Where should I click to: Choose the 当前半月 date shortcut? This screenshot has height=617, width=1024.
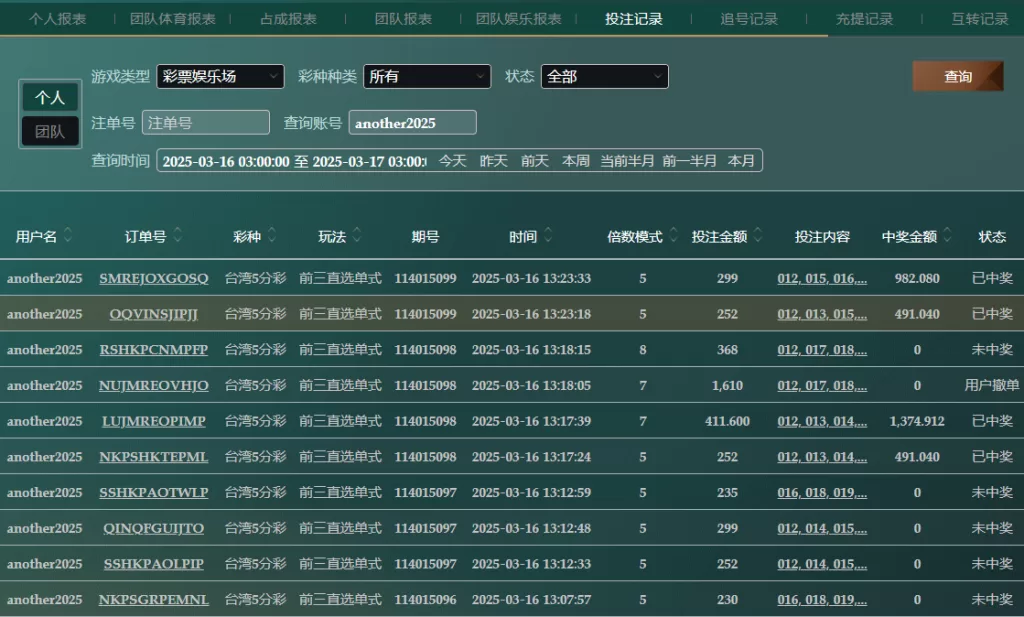click(627, 161)
